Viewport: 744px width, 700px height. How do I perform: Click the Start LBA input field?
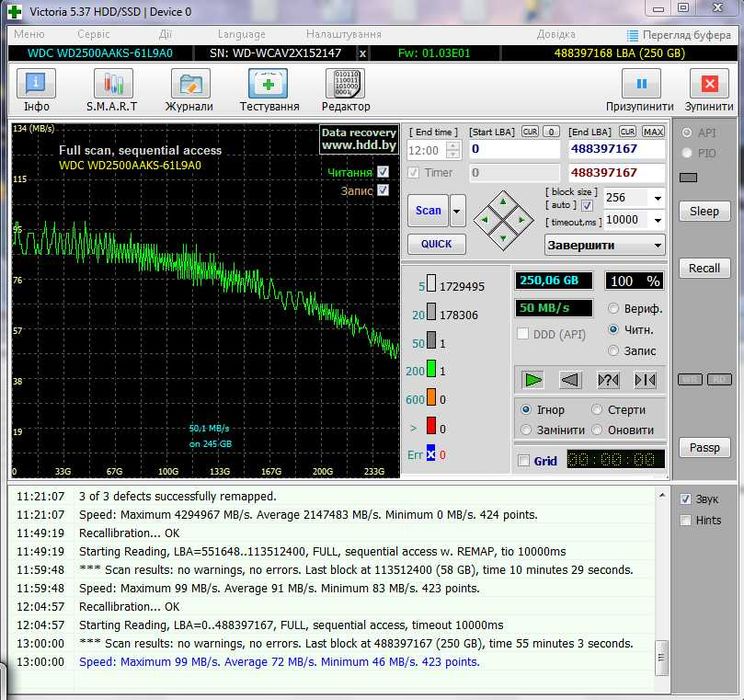pos(513,149)
